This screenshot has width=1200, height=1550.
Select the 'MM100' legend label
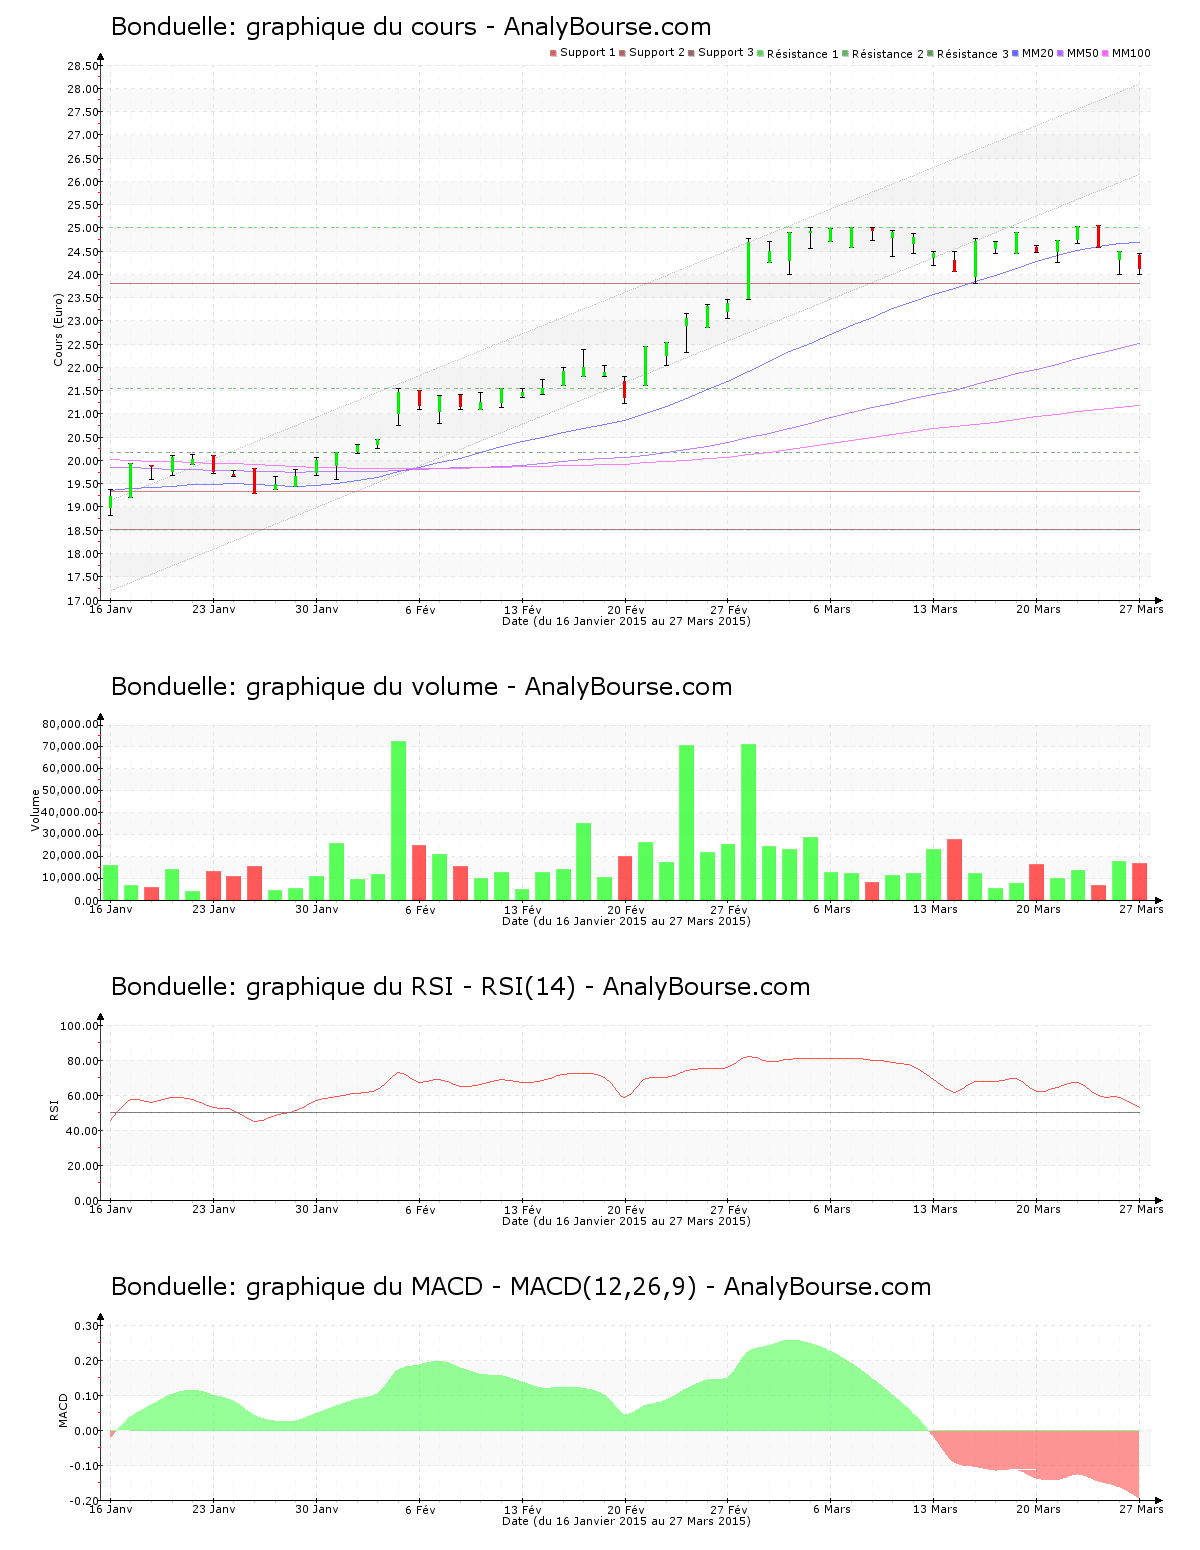[1131, 53]
